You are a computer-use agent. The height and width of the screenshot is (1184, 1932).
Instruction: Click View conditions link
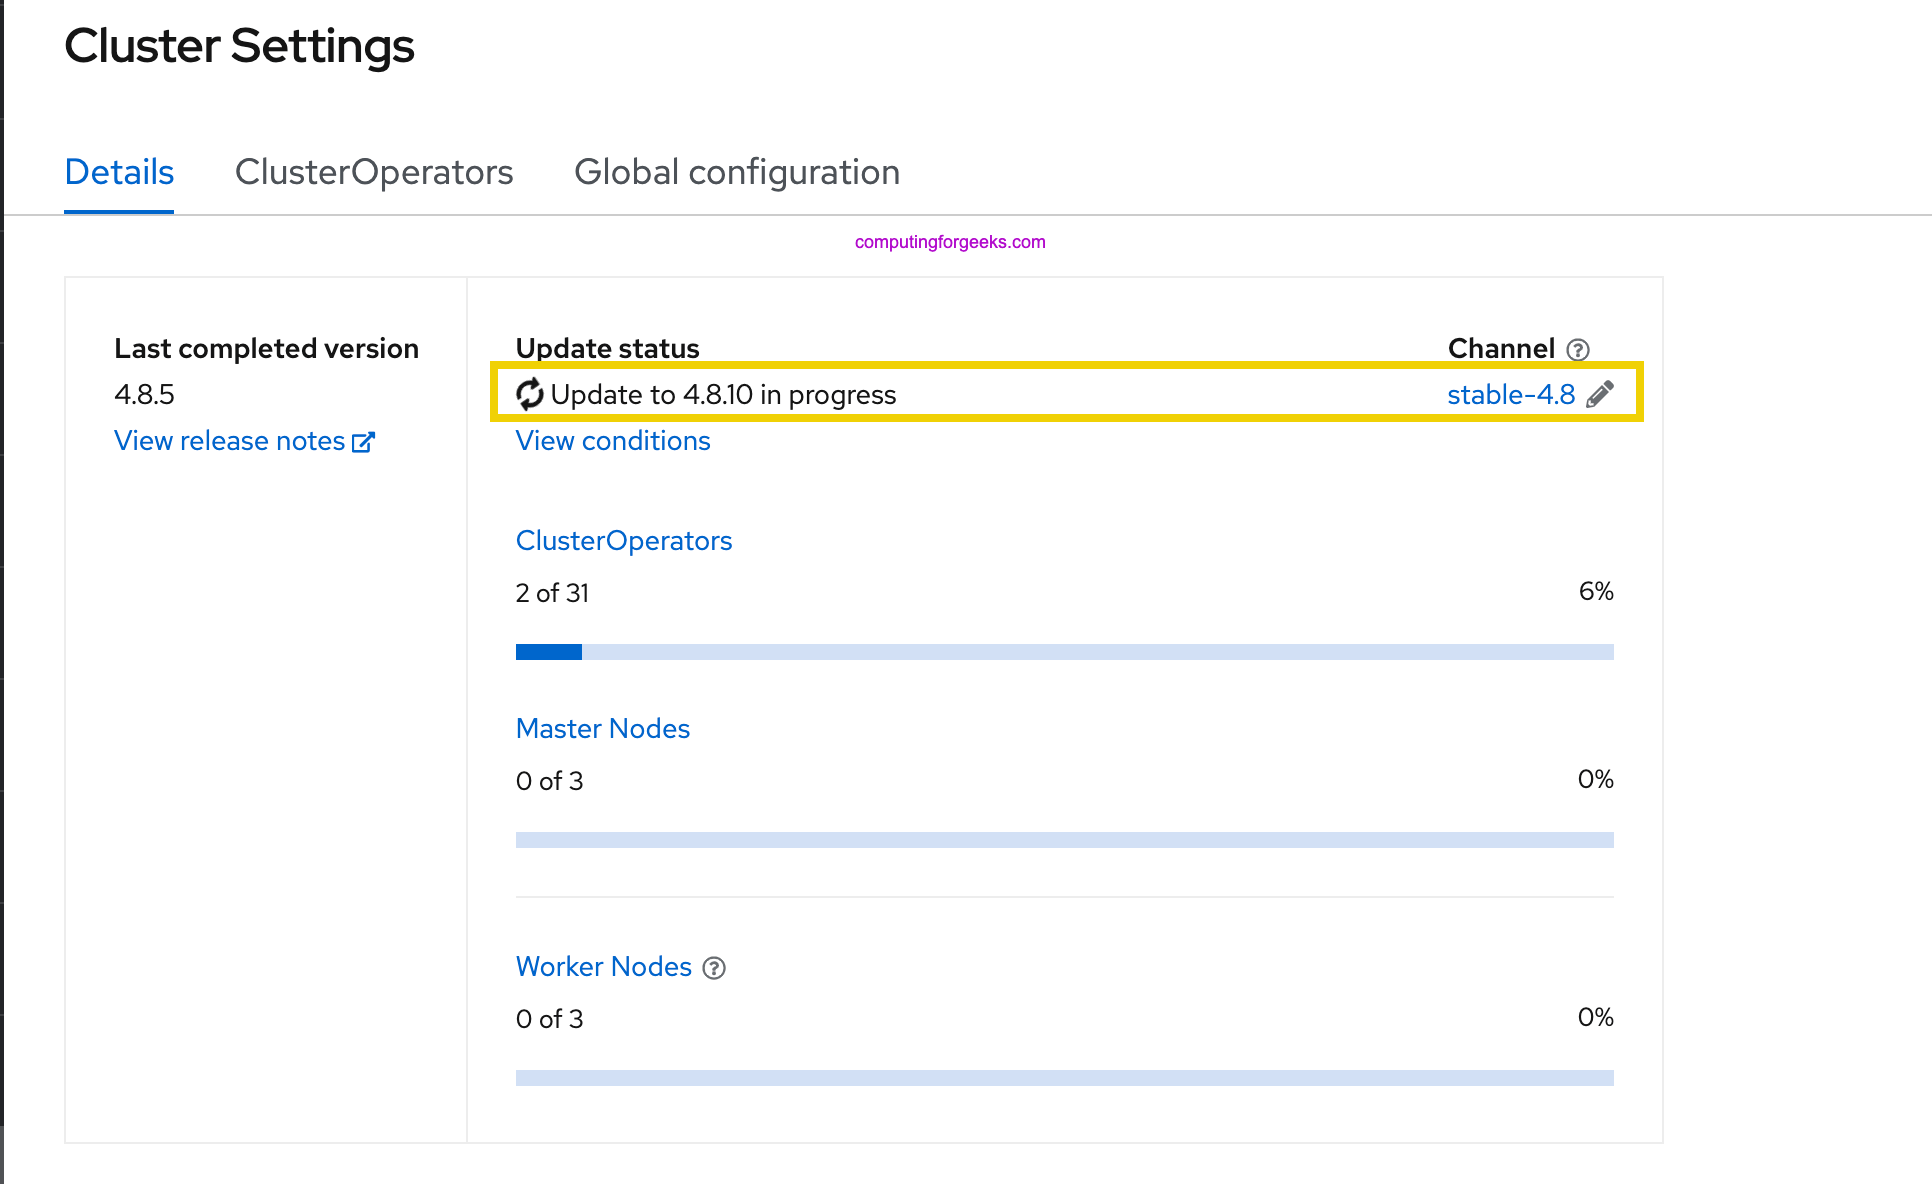coord(613,440)
